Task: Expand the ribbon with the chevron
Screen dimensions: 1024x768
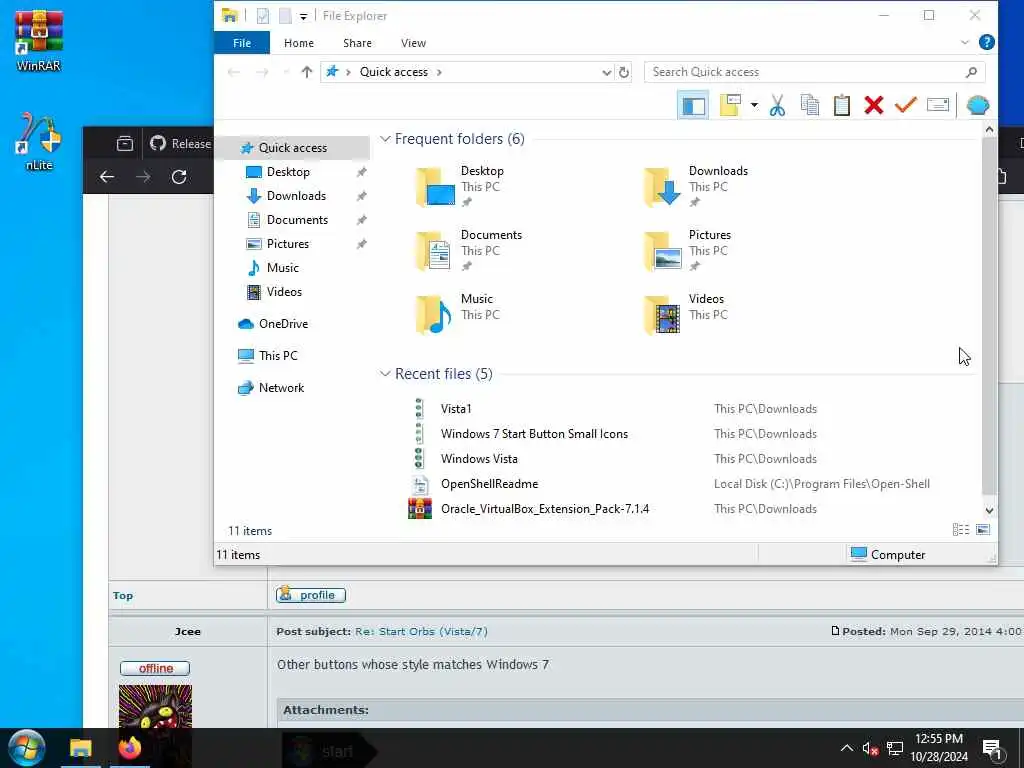Action: (x=965, y=42)
